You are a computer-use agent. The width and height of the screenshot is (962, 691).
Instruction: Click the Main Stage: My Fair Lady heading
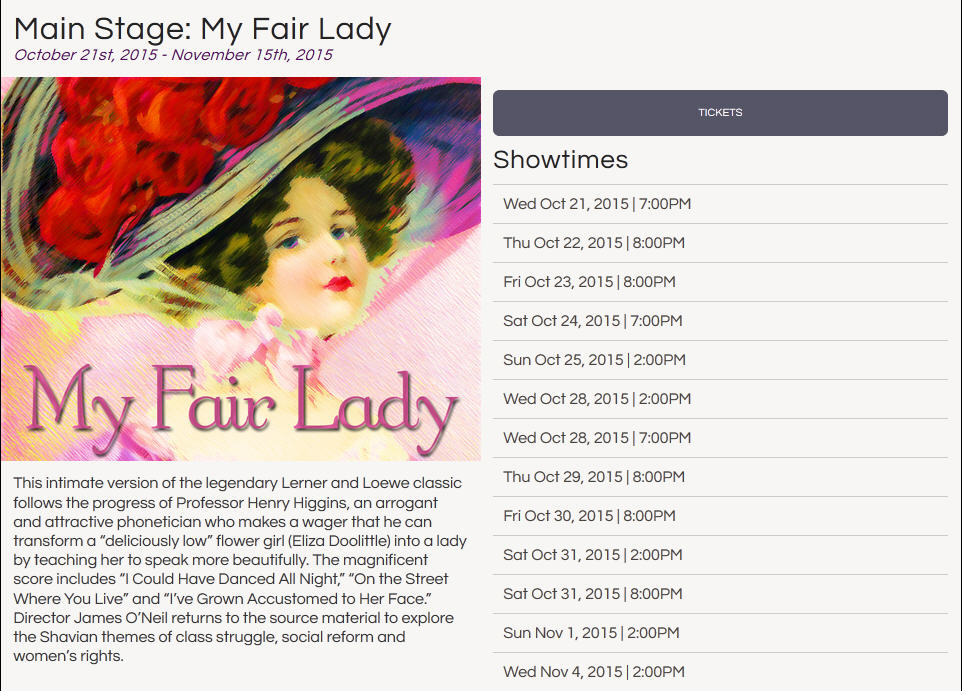(x=203, y=28)
